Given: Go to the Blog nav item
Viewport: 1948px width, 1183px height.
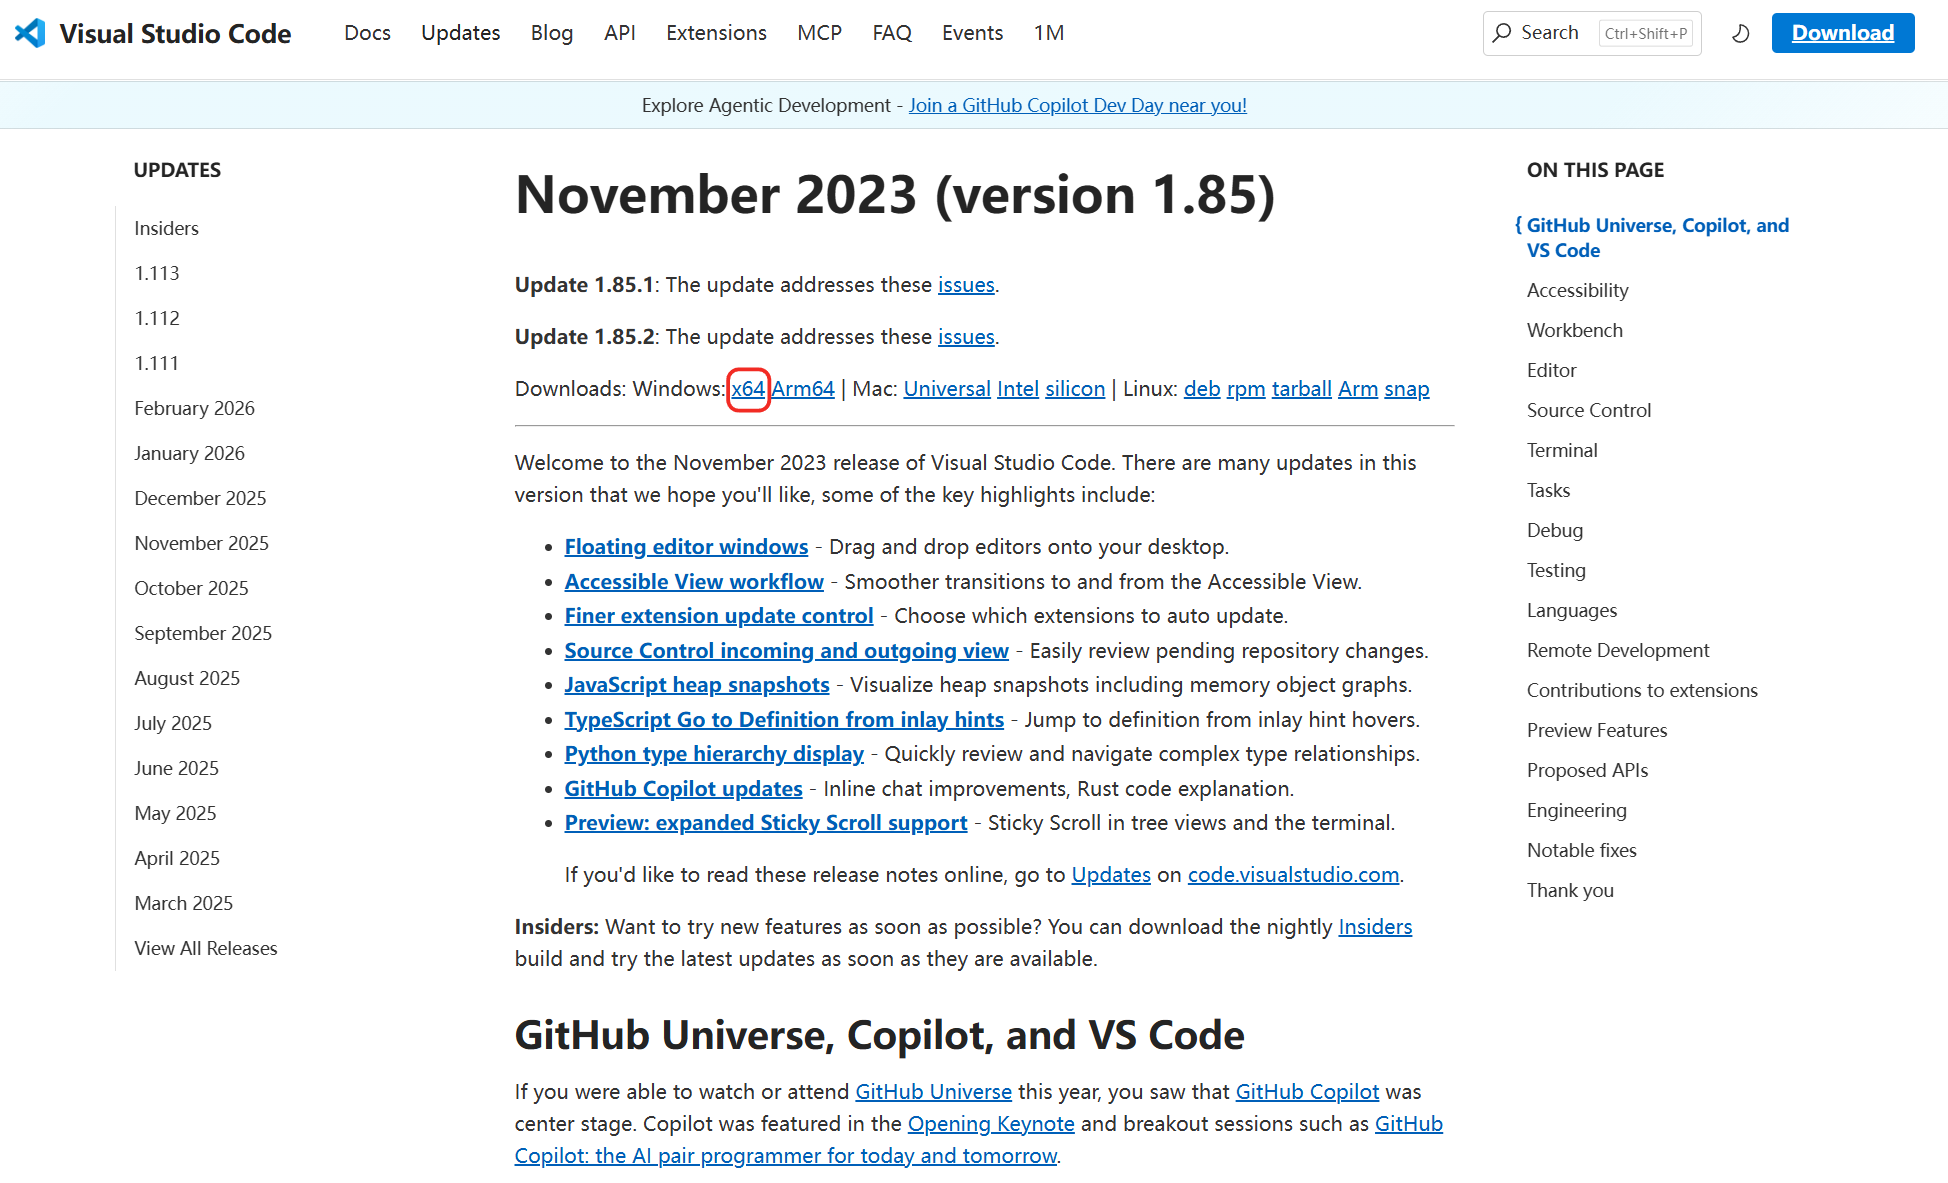Looking at the screenshot, I should pyautogui.click(x=551, y=33).
